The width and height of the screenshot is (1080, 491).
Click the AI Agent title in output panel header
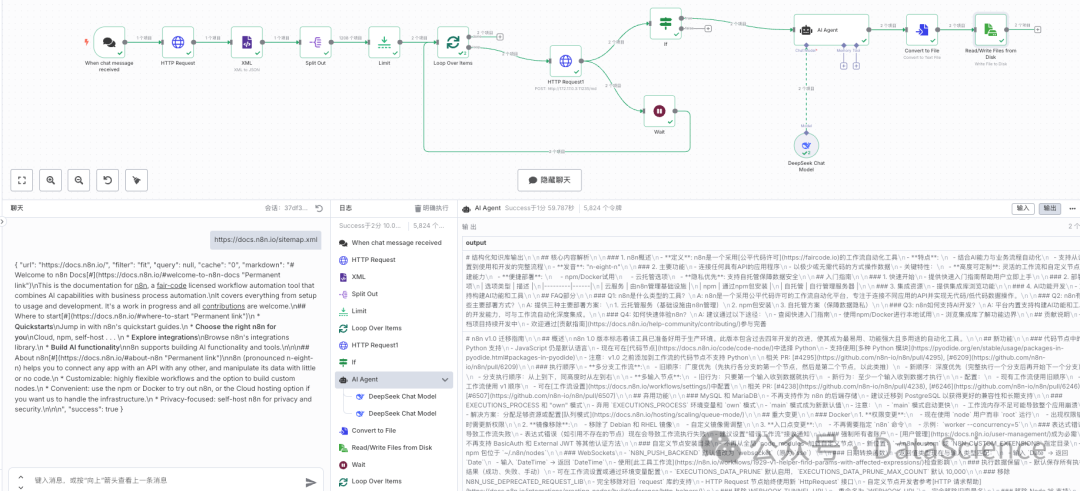[x=487, y=207]
